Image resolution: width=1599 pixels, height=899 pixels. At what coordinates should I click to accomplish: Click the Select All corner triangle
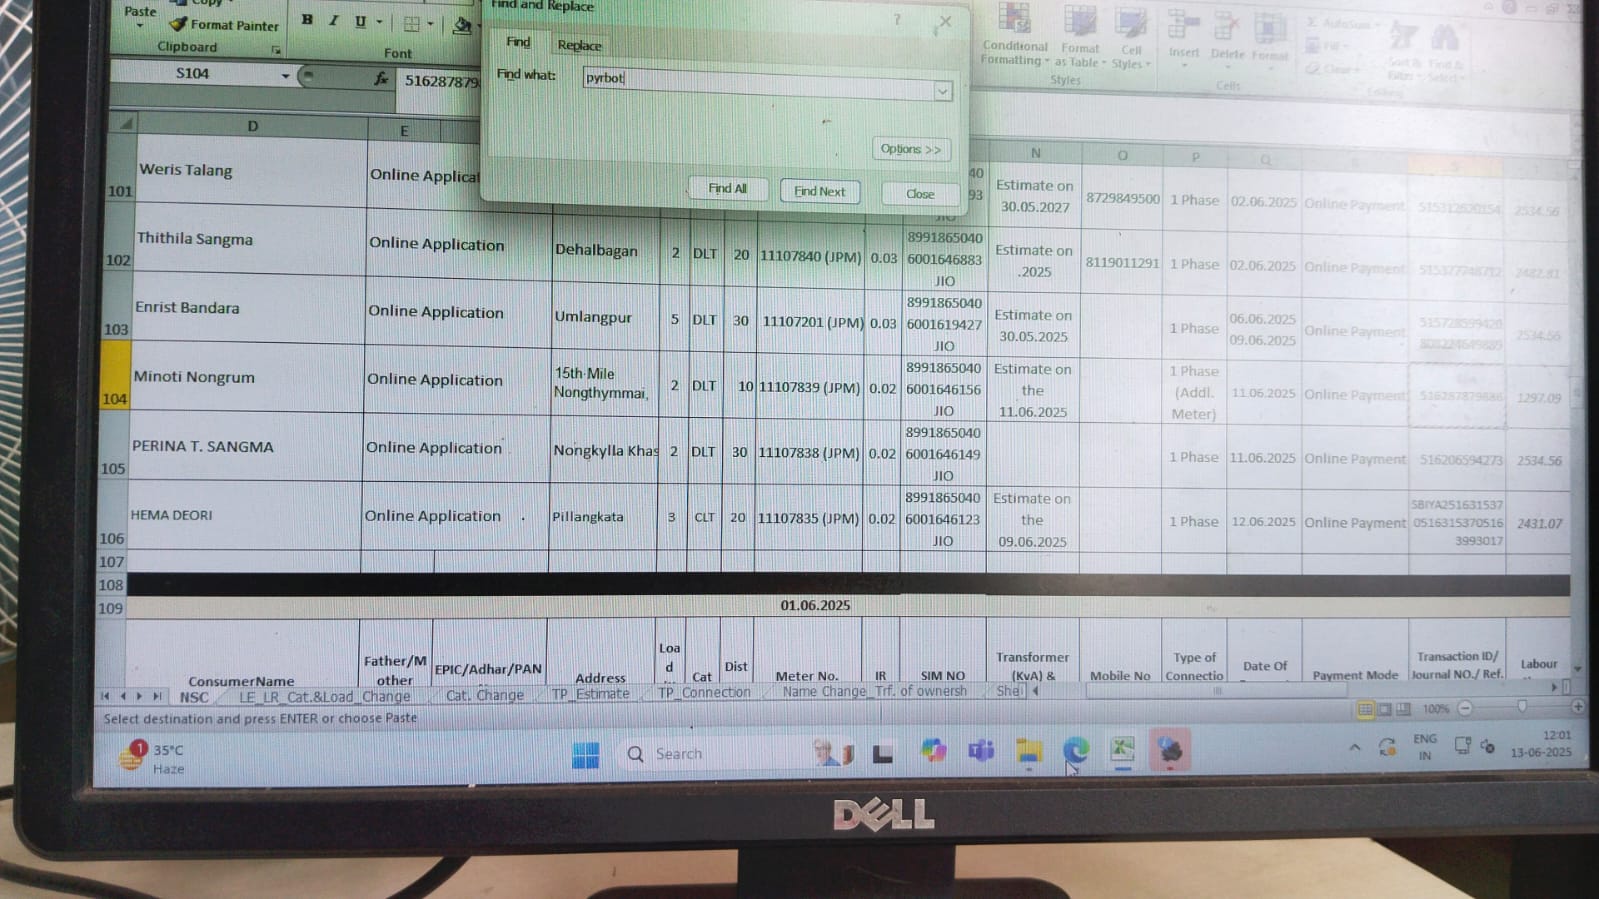[x=125, y=124]
